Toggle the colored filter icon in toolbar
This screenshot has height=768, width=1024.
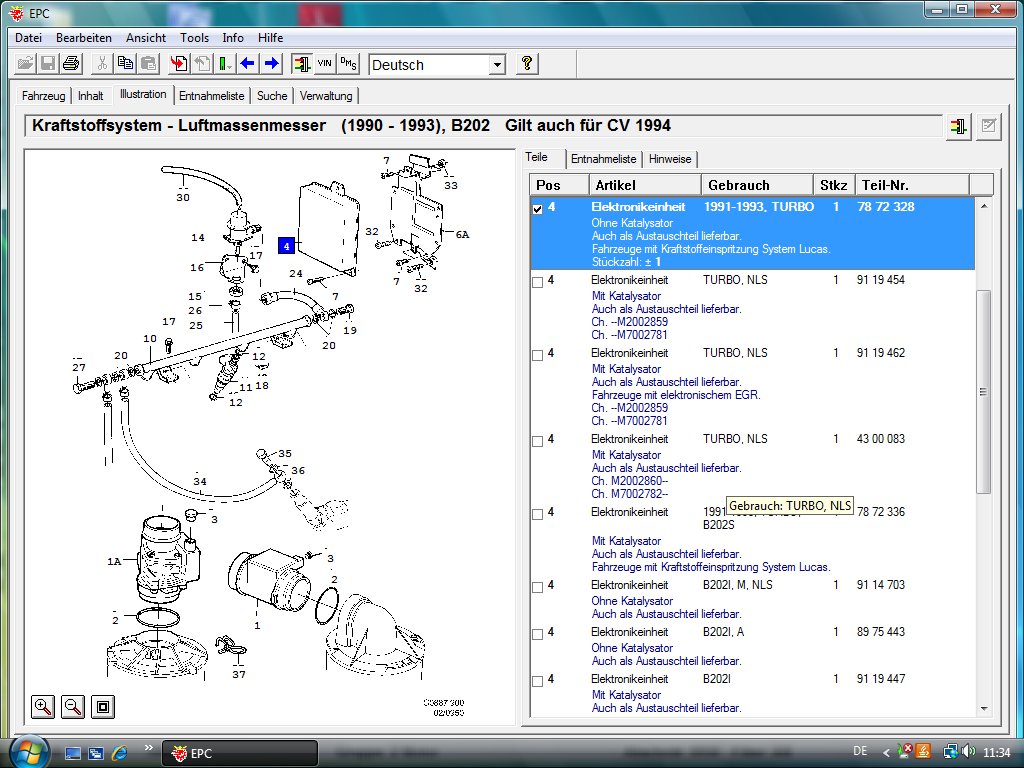click(x=301, y=63)
